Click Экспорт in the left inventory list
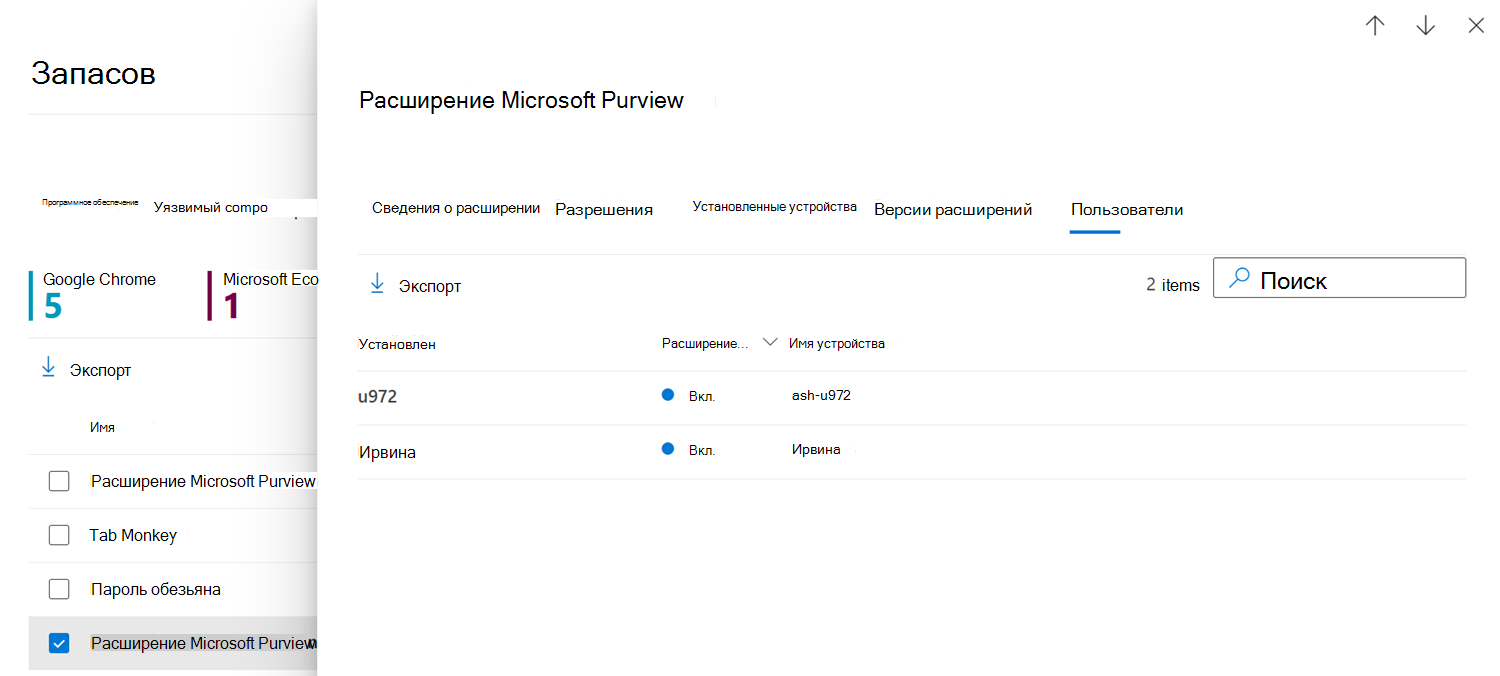Image resolution: width=1500 pixels, height=676 pixels. pos(100,370)
